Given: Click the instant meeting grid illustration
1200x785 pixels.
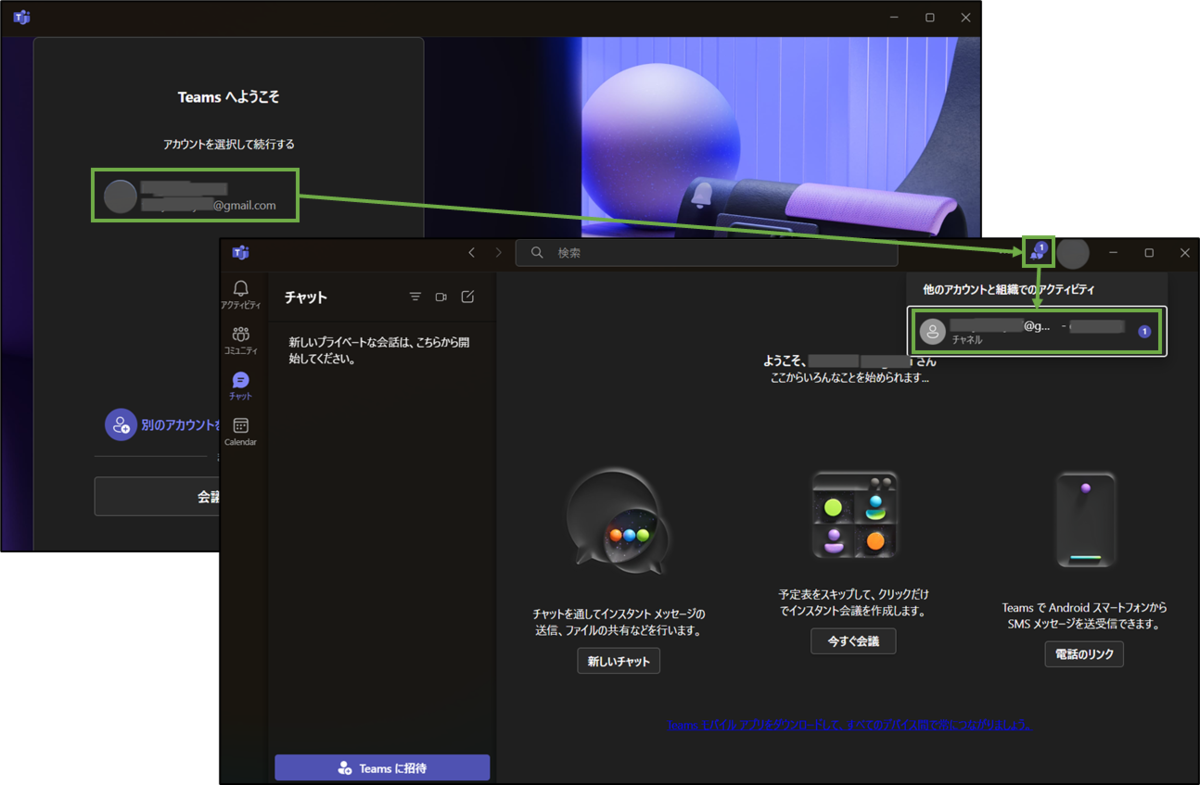Looking at the screenshot, I should pyautogui.click(x=854, y=515).
